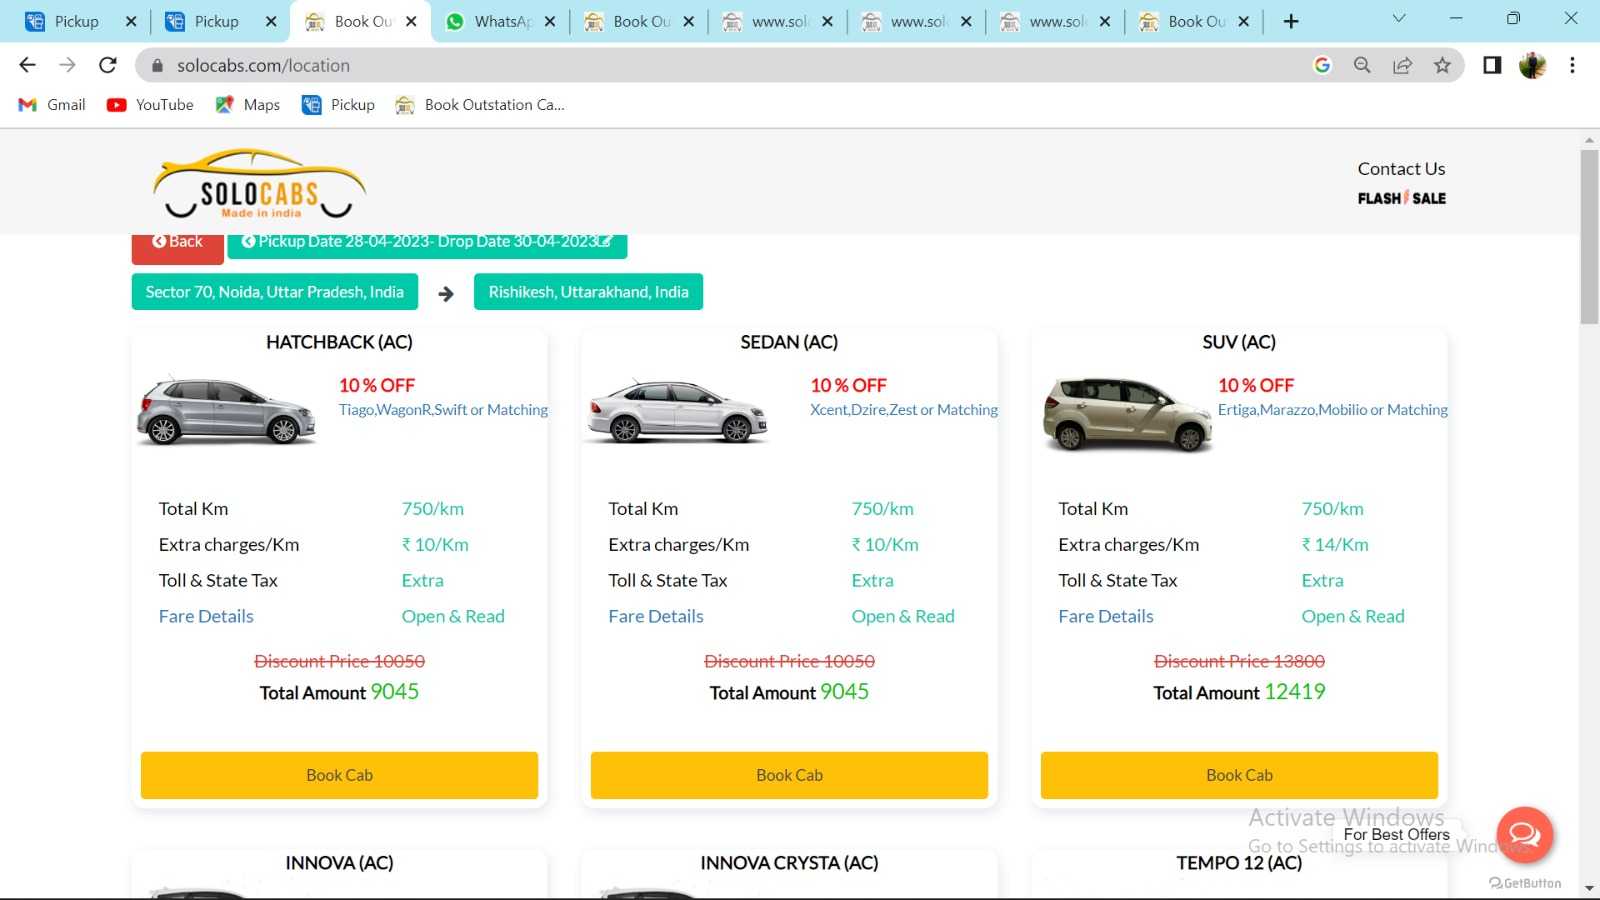Image resolution: width=1600 pixels, height=900 pixels.
Task: Click the SUV car image
Action: (x=1128, y=414)
